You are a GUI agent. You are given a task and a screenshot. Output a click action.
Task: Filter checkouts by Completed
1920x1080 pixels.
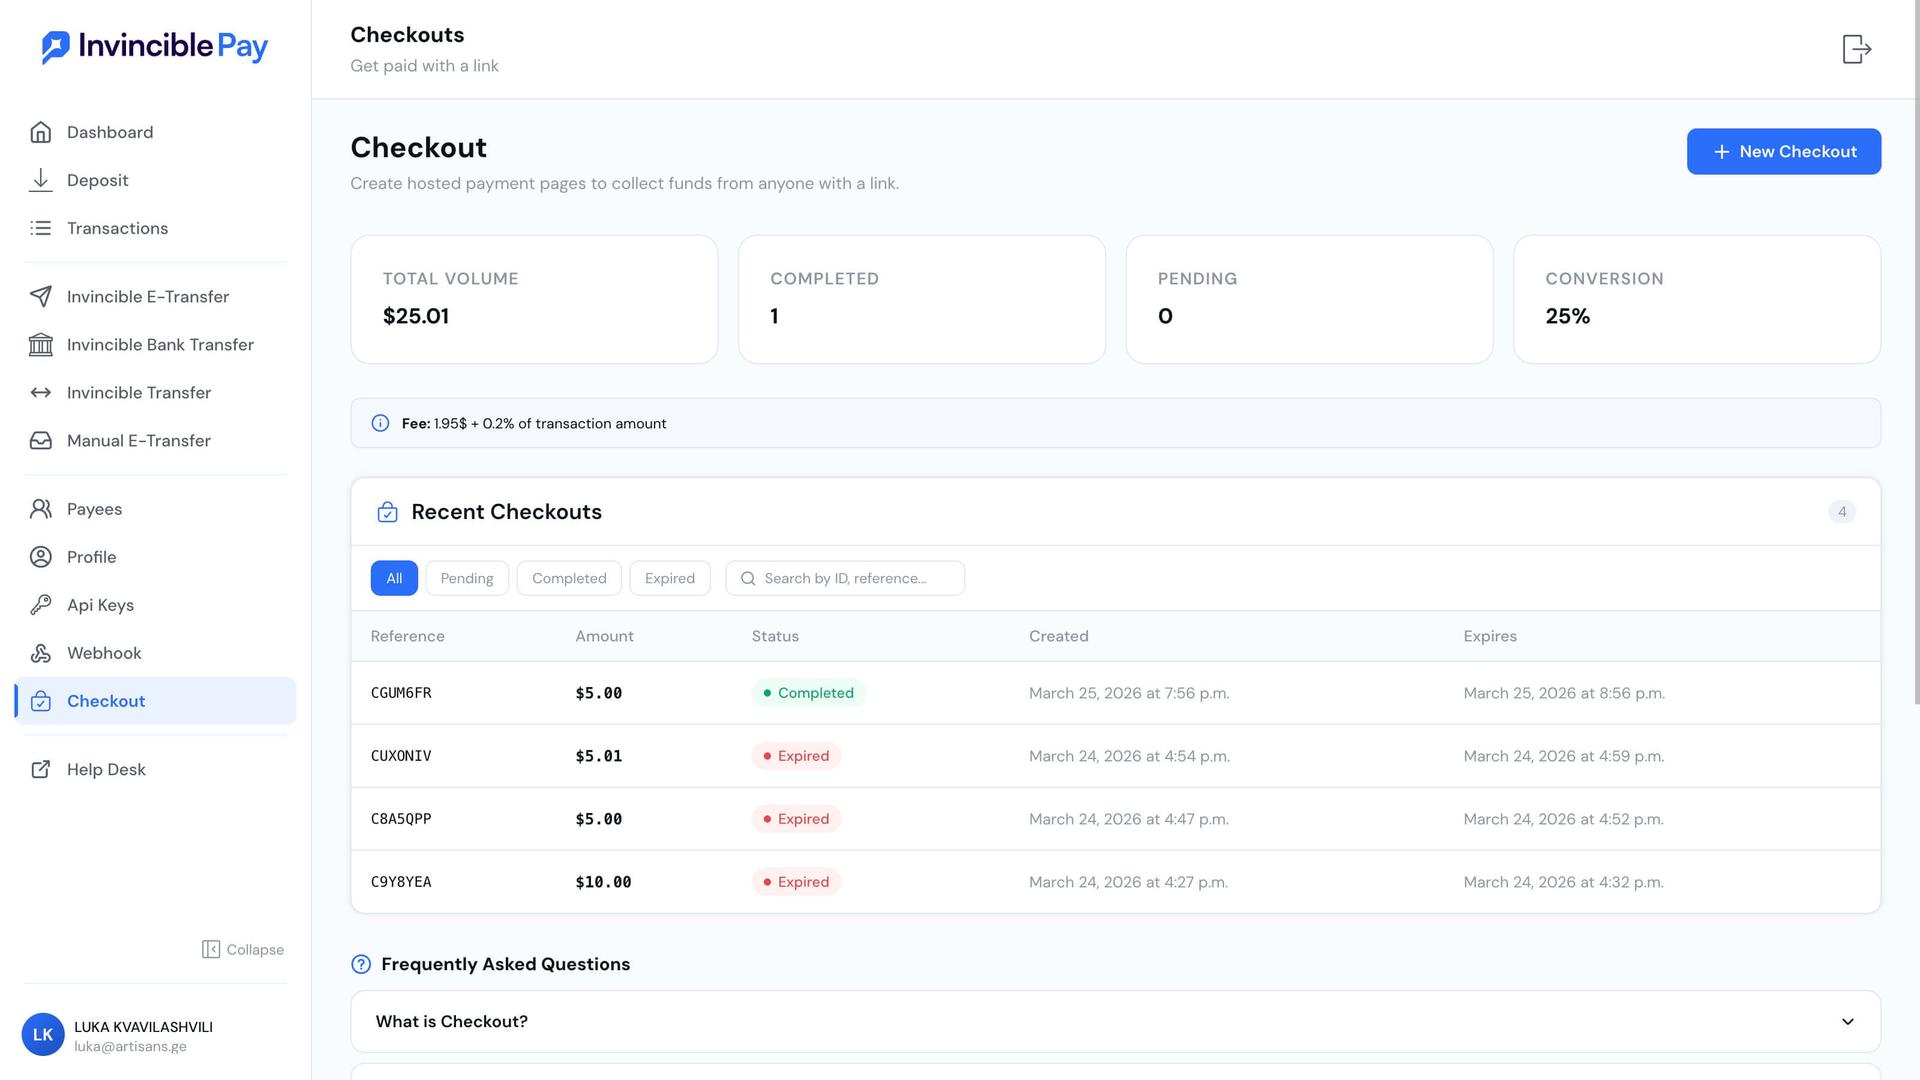(x=569, y=578)
